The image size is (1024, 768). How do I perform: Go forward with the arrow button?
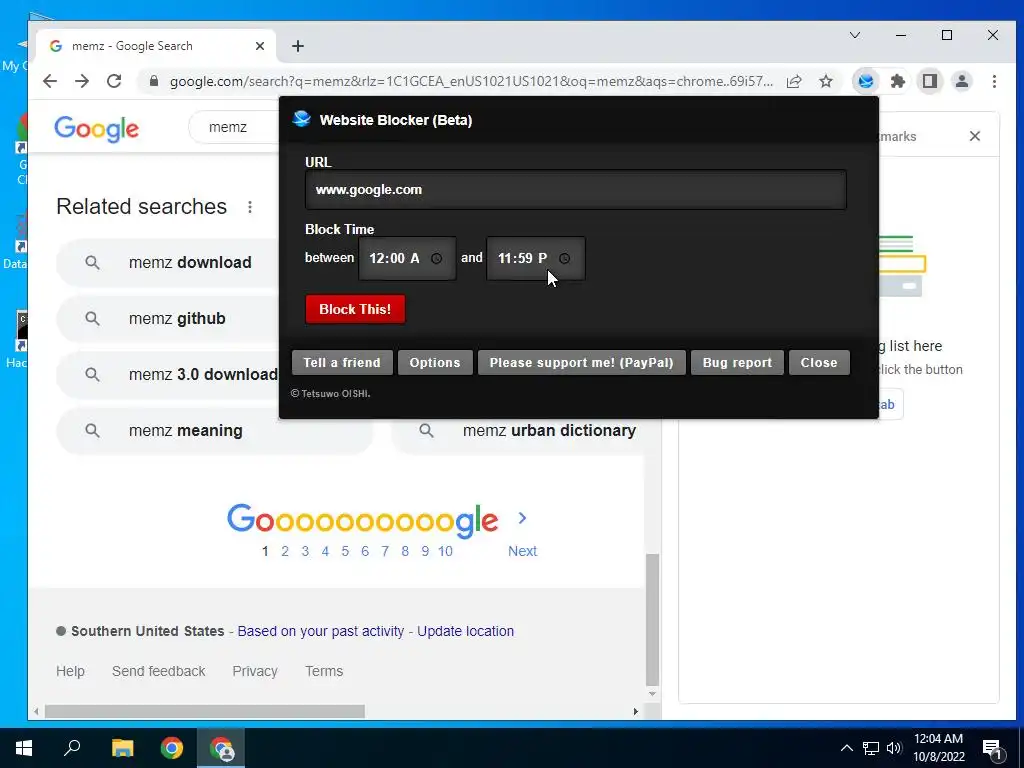(82, 81)
